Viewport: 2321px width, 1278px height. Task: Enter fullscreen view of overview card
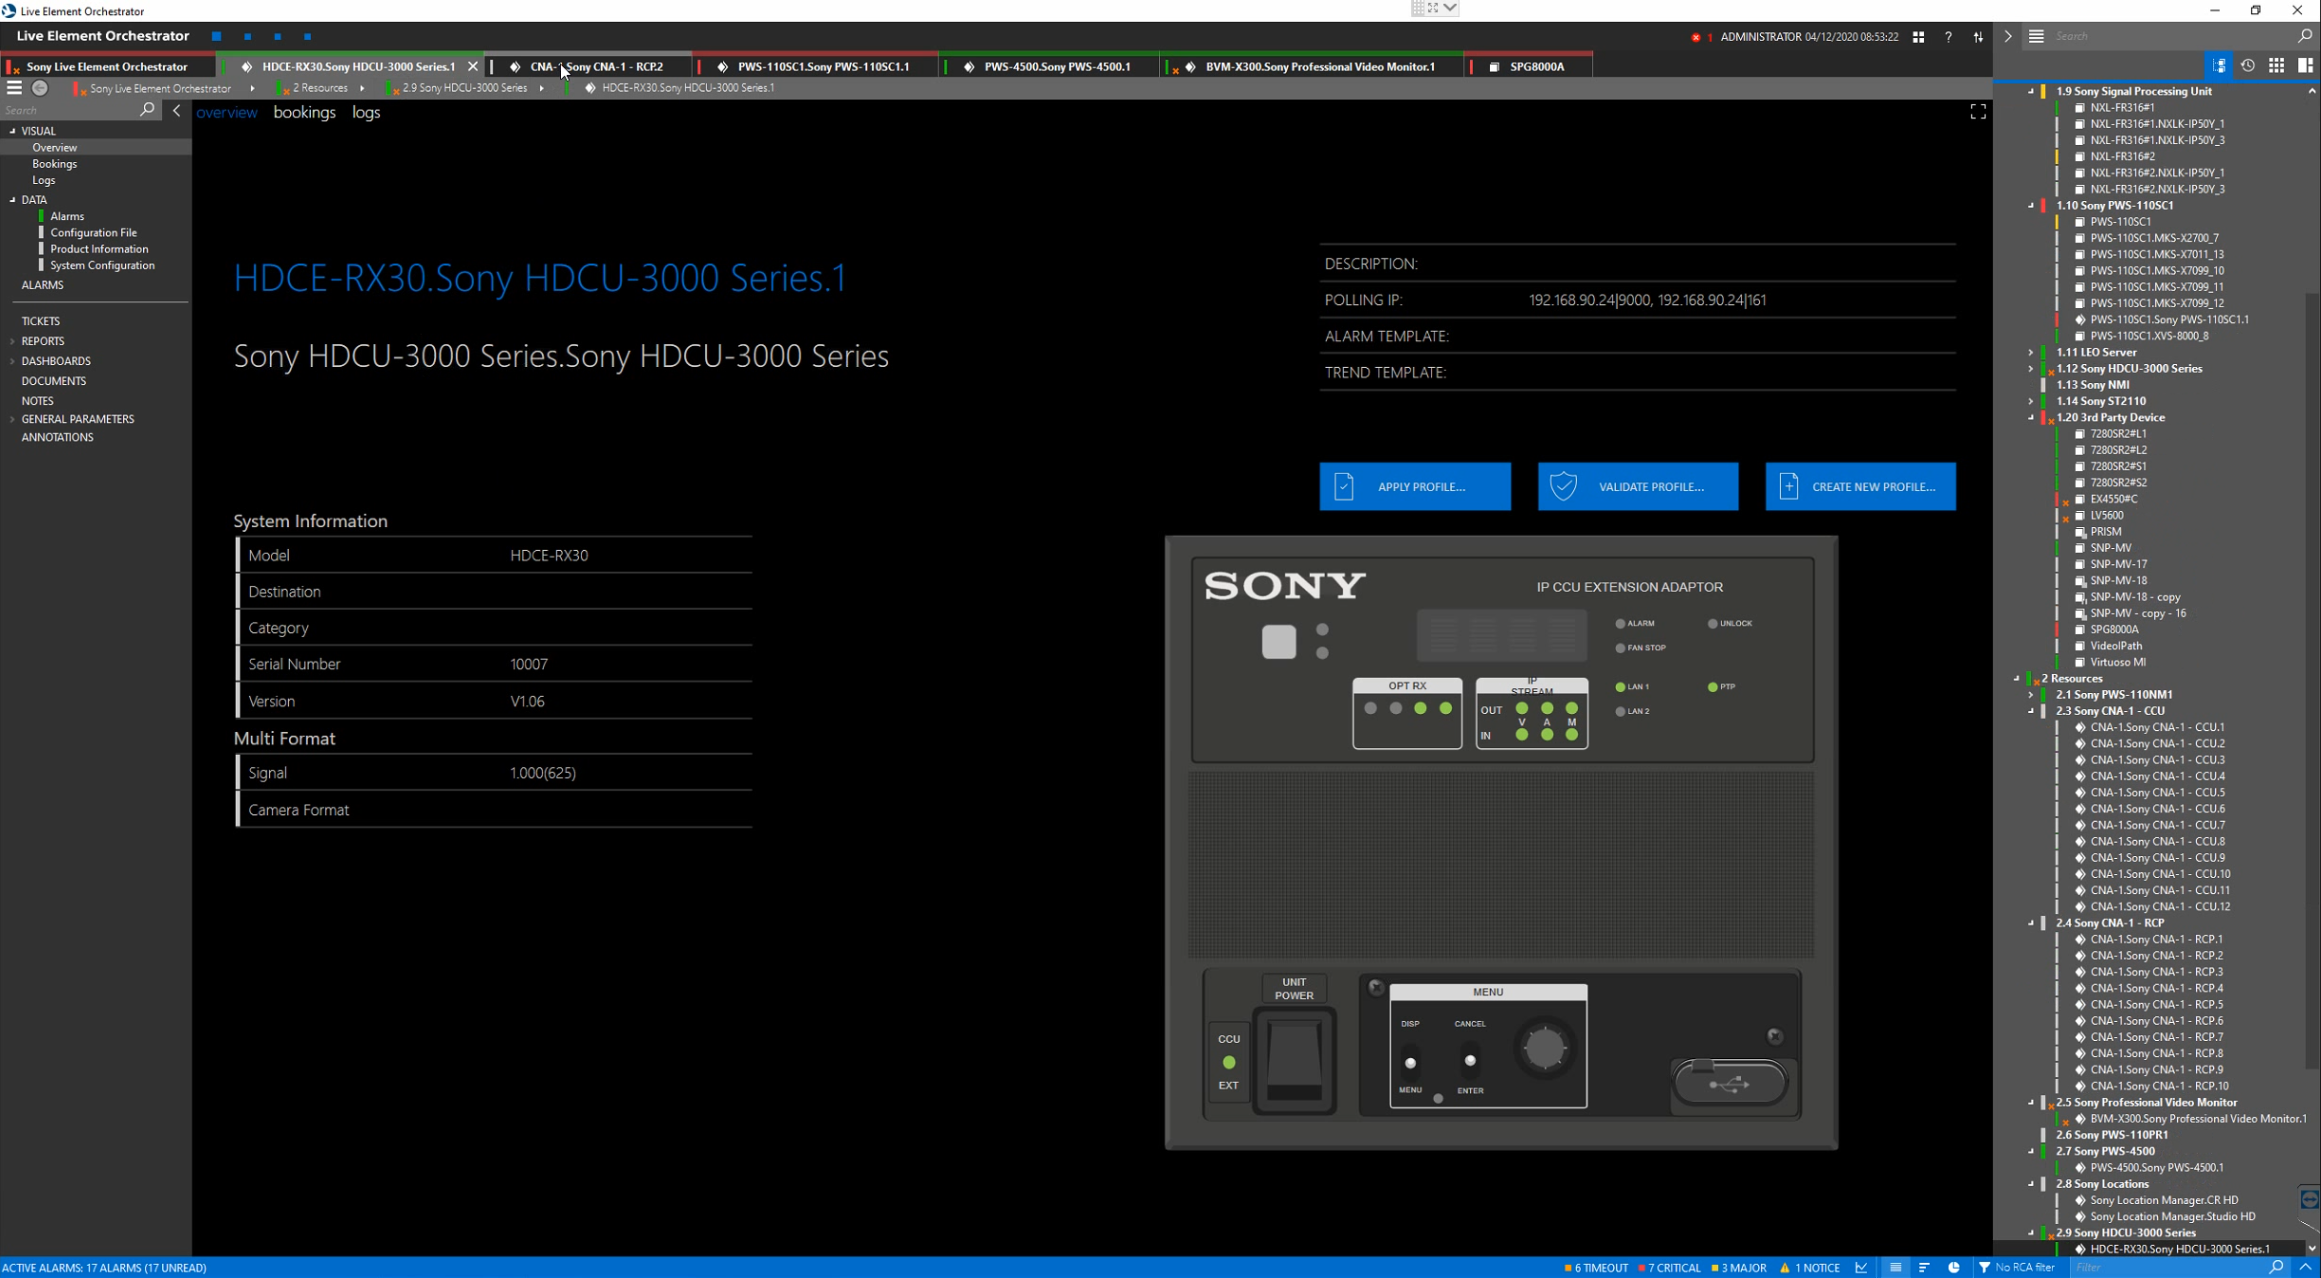pyautogui.click(x=1977, y=112)
